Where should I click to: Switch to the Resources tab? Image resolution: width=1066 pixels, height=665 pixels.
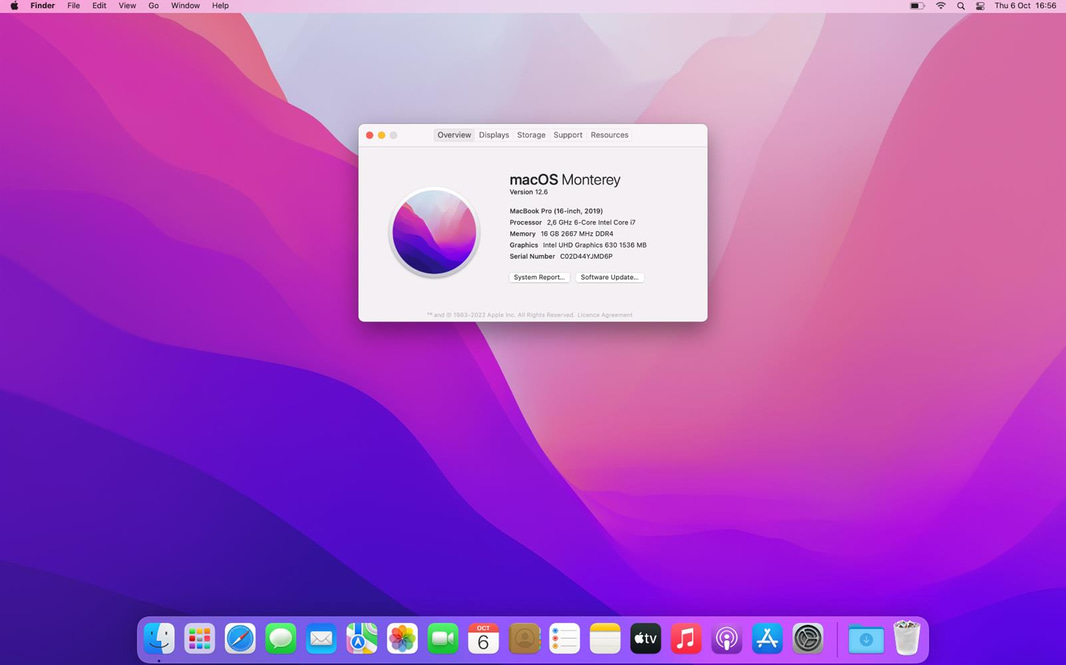[609, 135]
